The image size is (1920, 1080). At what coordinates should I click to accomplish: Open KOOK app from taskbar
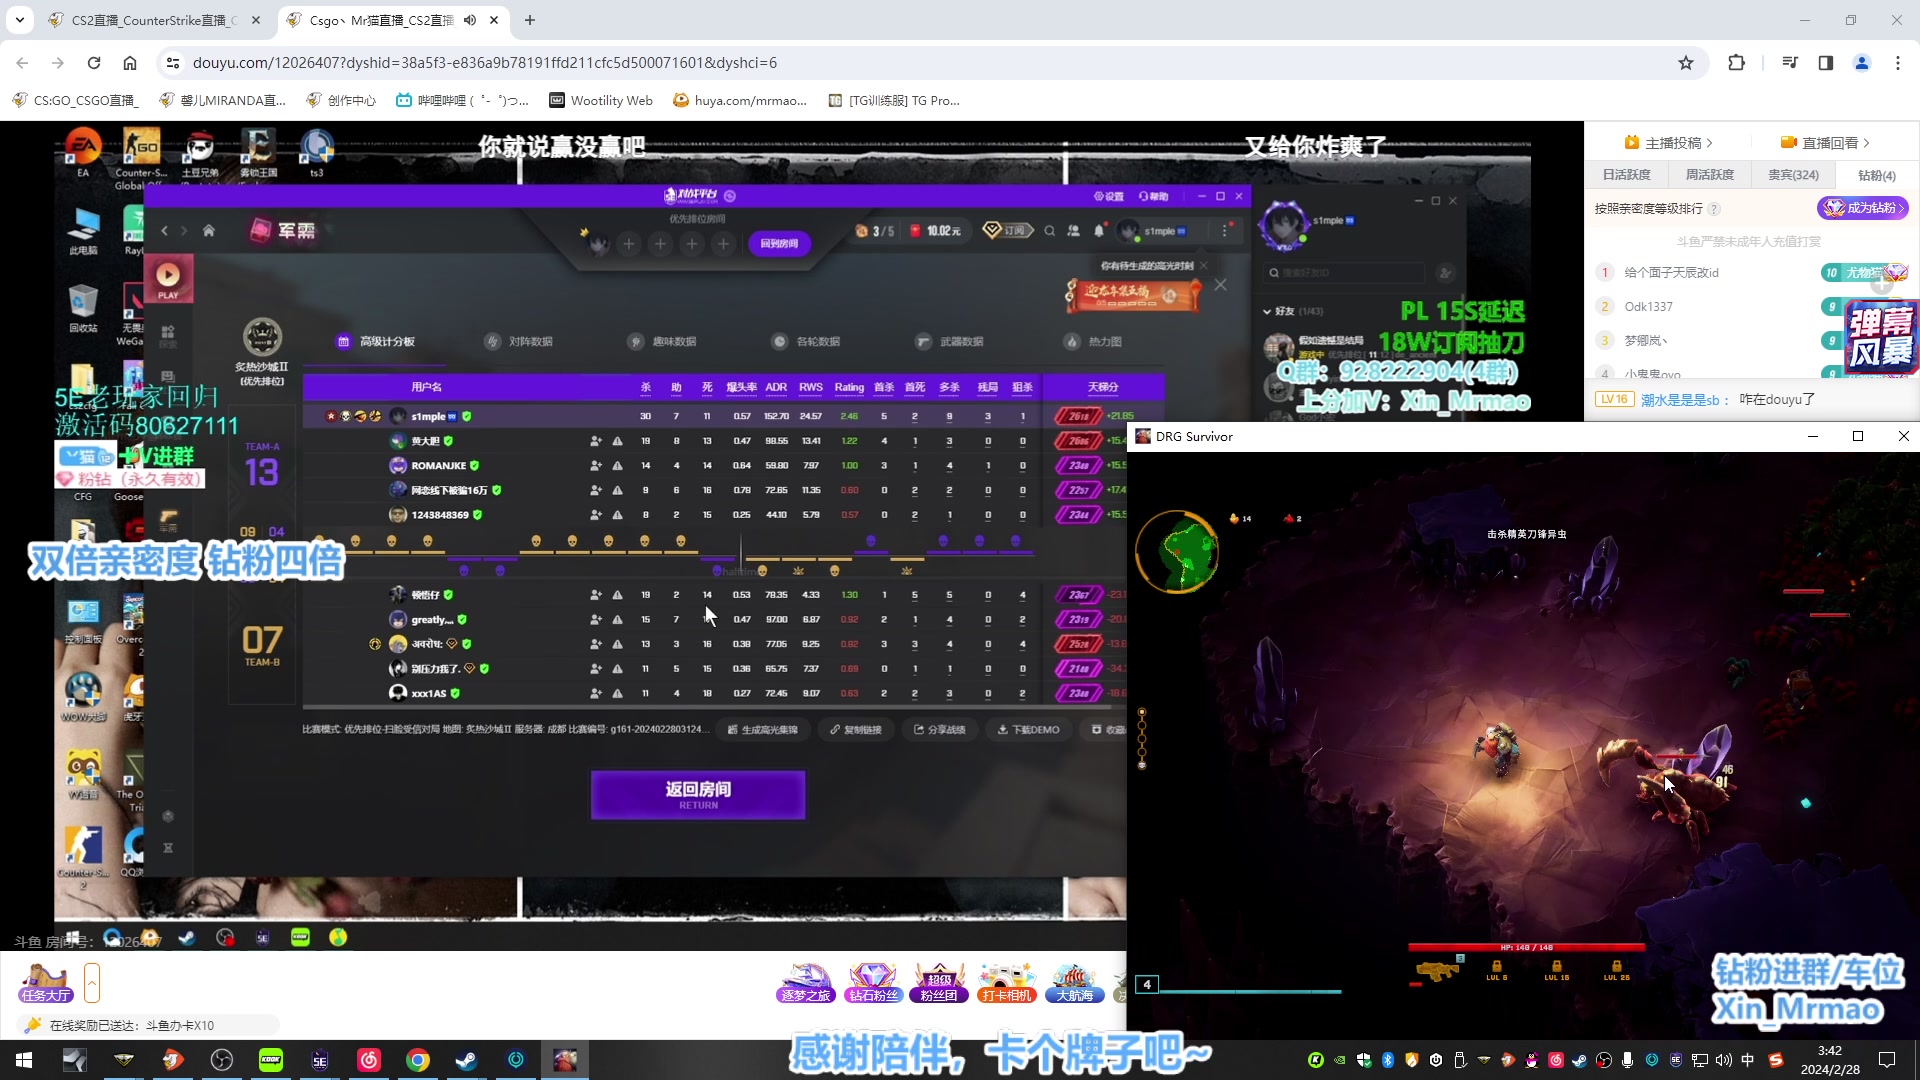tap(271, 1060)
